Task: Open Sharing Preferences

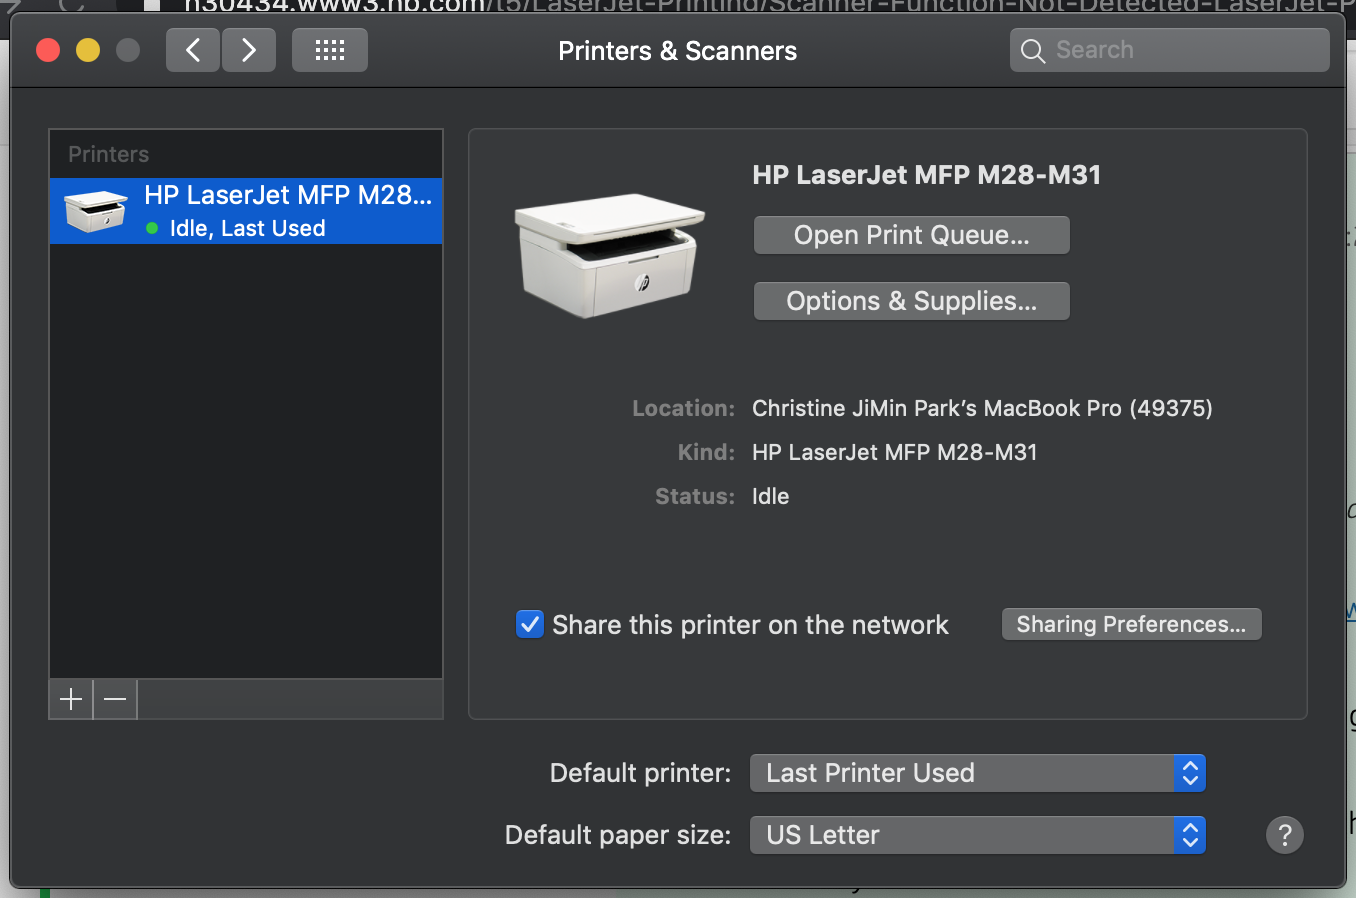Action: 1131,624
